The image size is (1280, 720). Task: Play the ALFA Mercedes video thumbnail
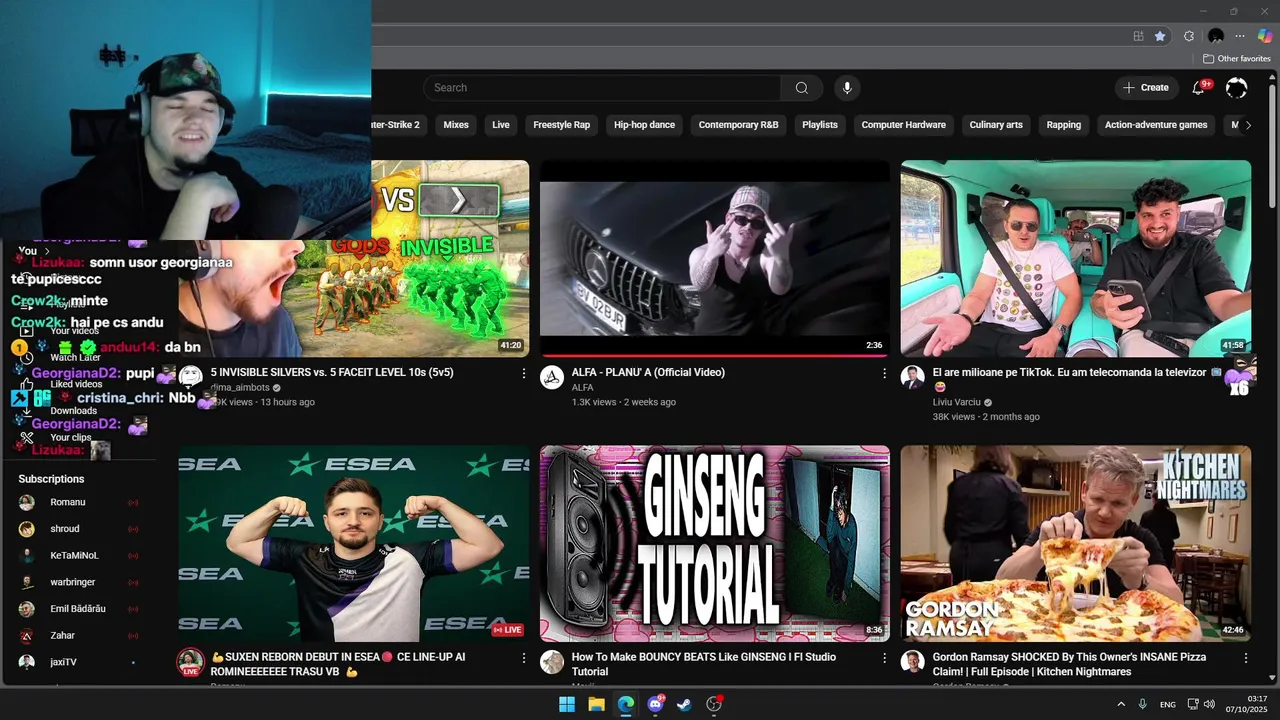click(714, 258)
